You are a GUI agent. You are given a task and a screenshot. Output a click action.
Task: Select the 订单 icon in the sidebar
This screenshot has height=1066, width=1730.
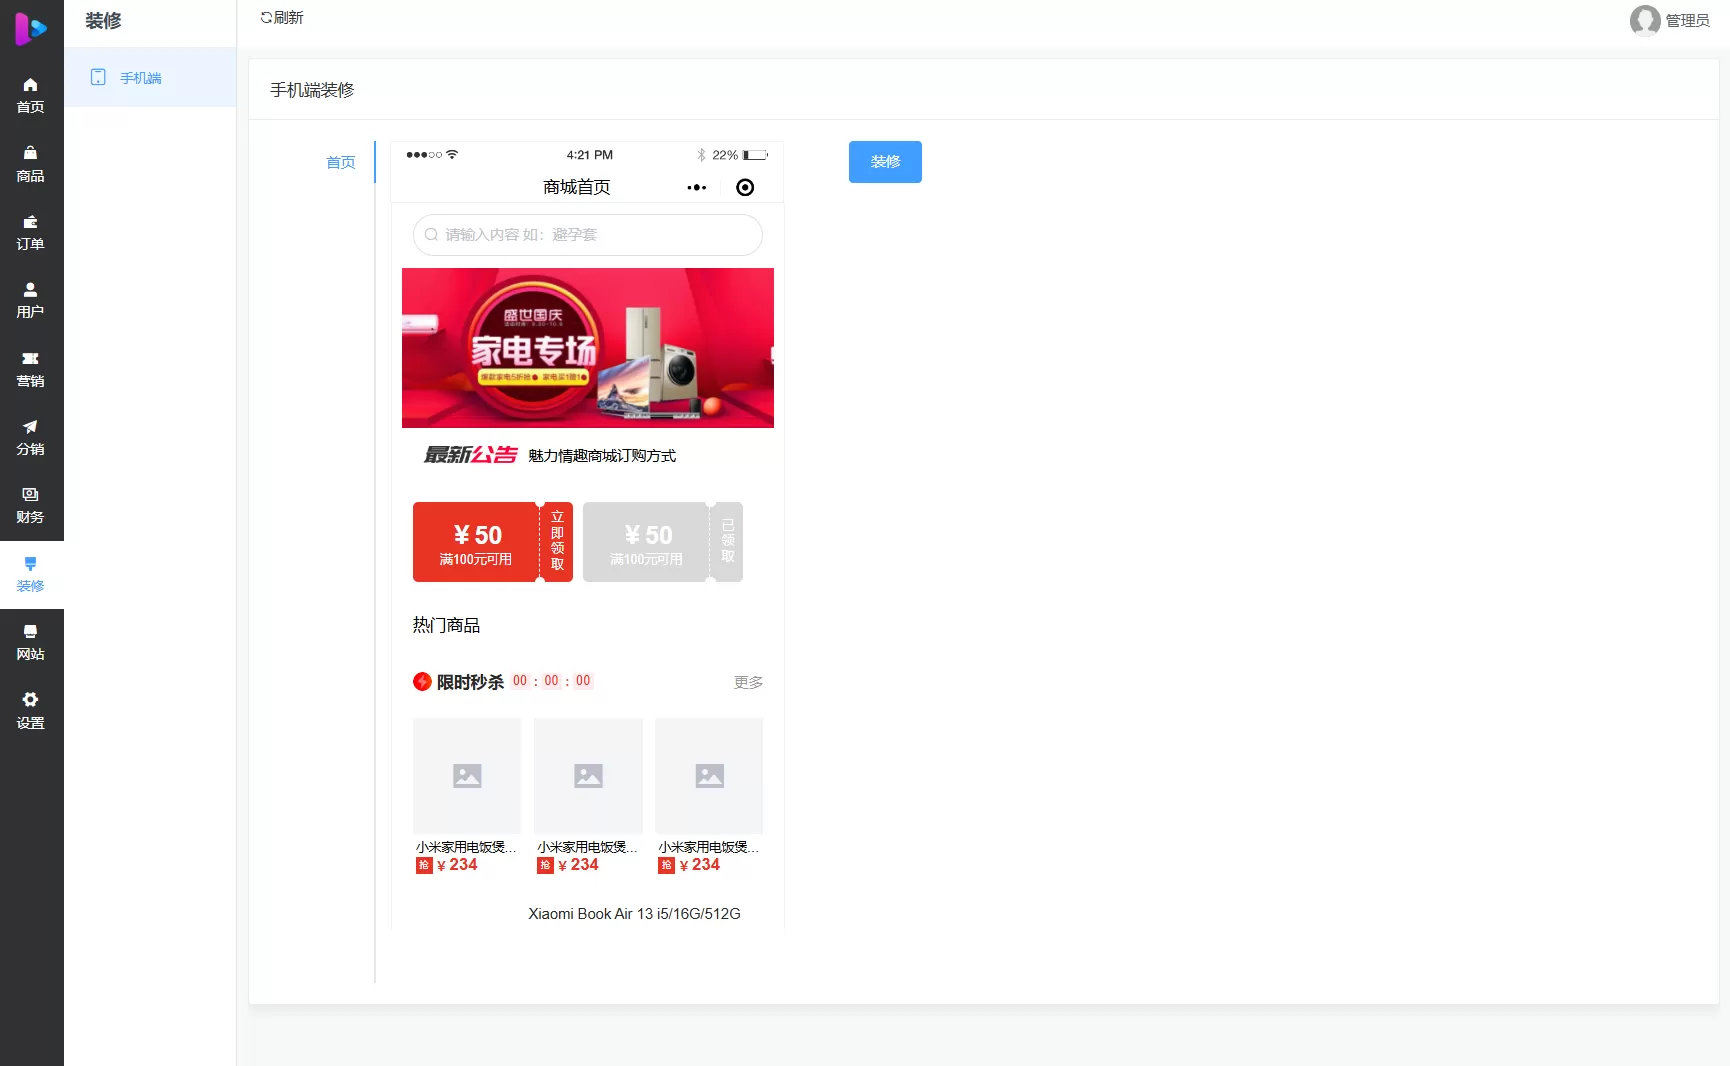point(31,231)
